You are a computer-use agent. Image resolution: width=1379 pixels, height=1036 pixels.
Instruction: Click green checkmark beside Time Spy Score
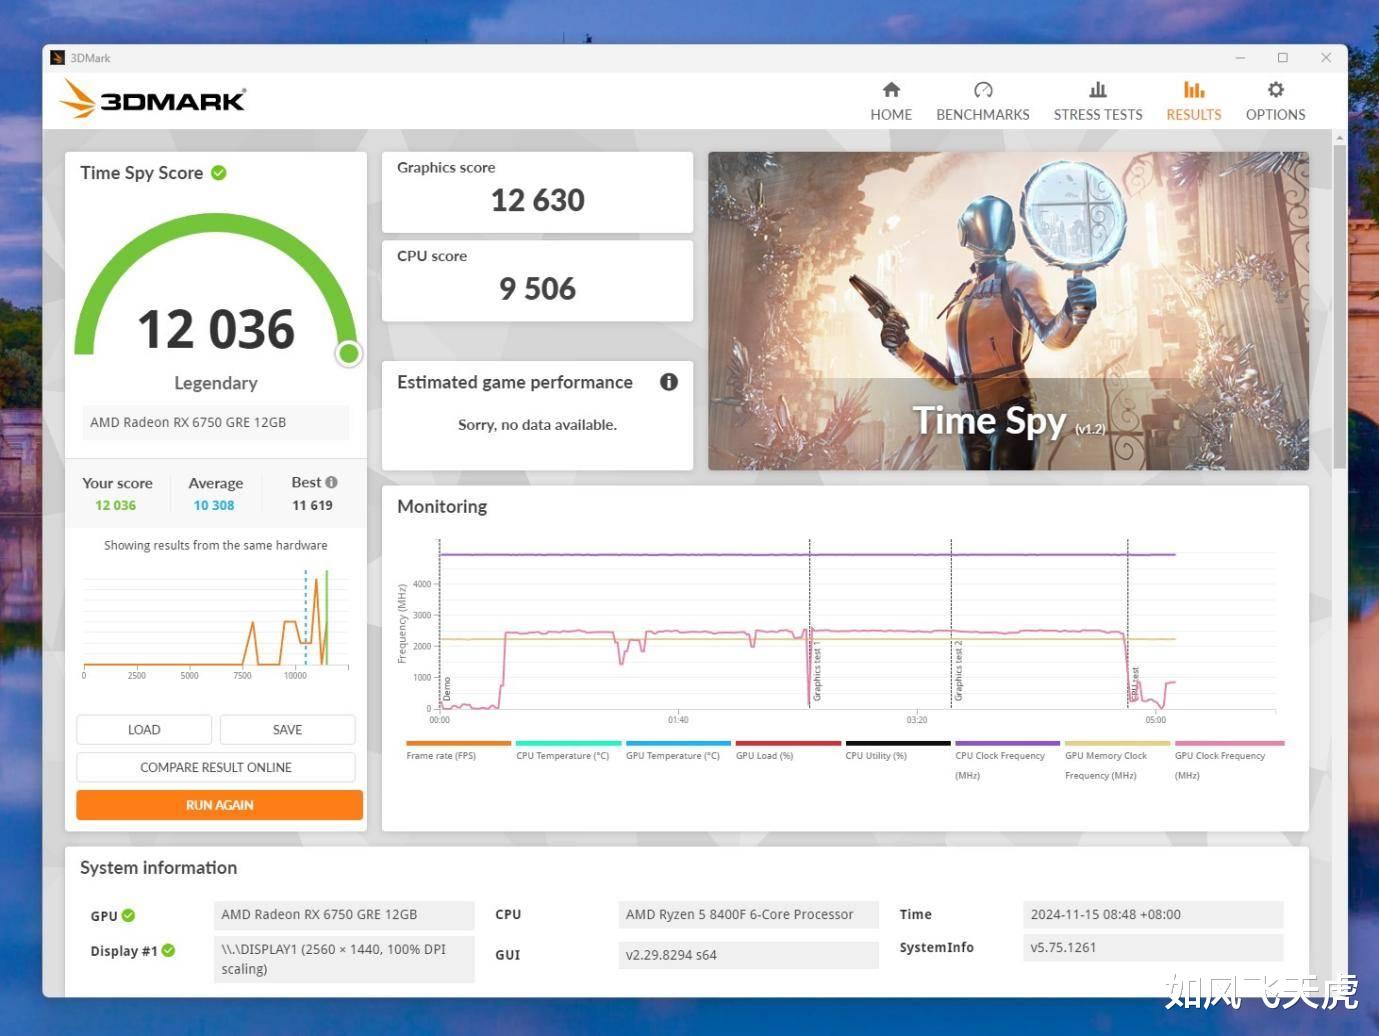(x=219, y=173)
